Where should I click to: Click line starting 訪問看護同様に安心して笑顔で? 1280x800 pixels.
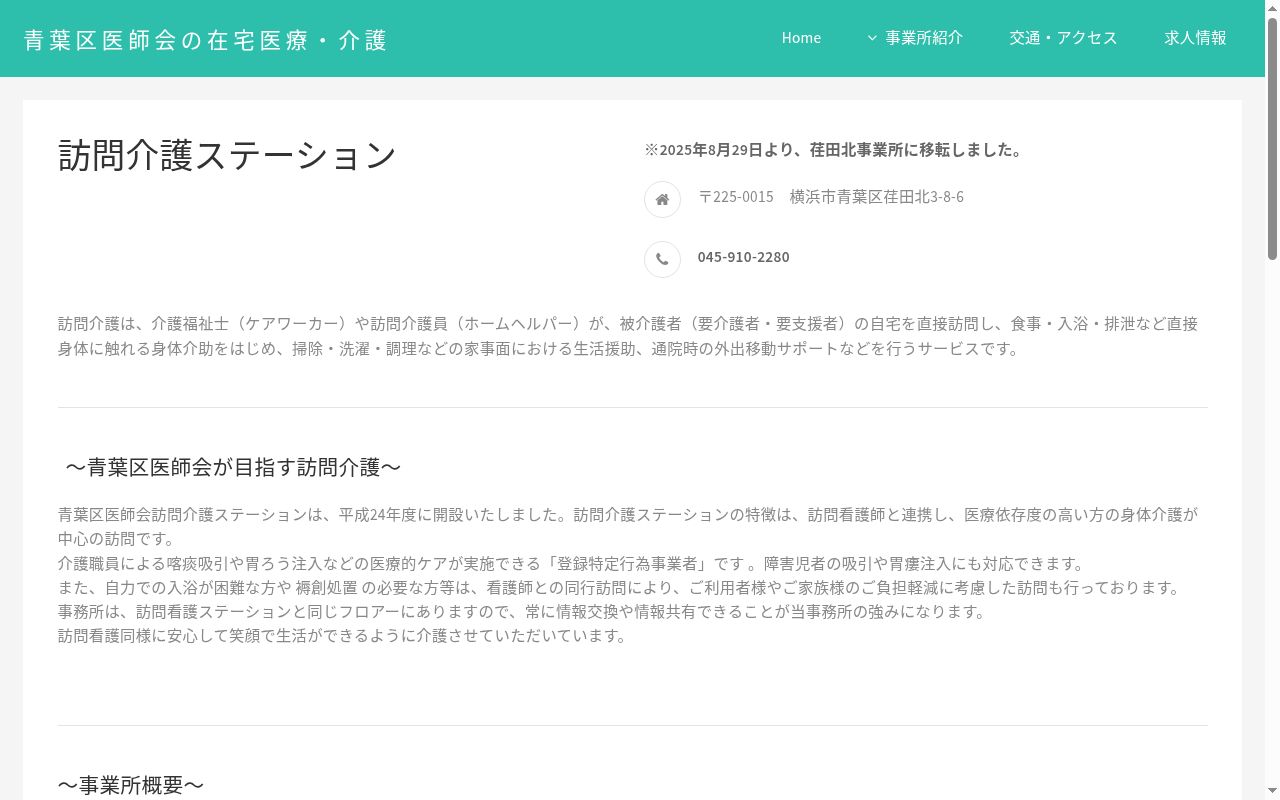(342, 636)
